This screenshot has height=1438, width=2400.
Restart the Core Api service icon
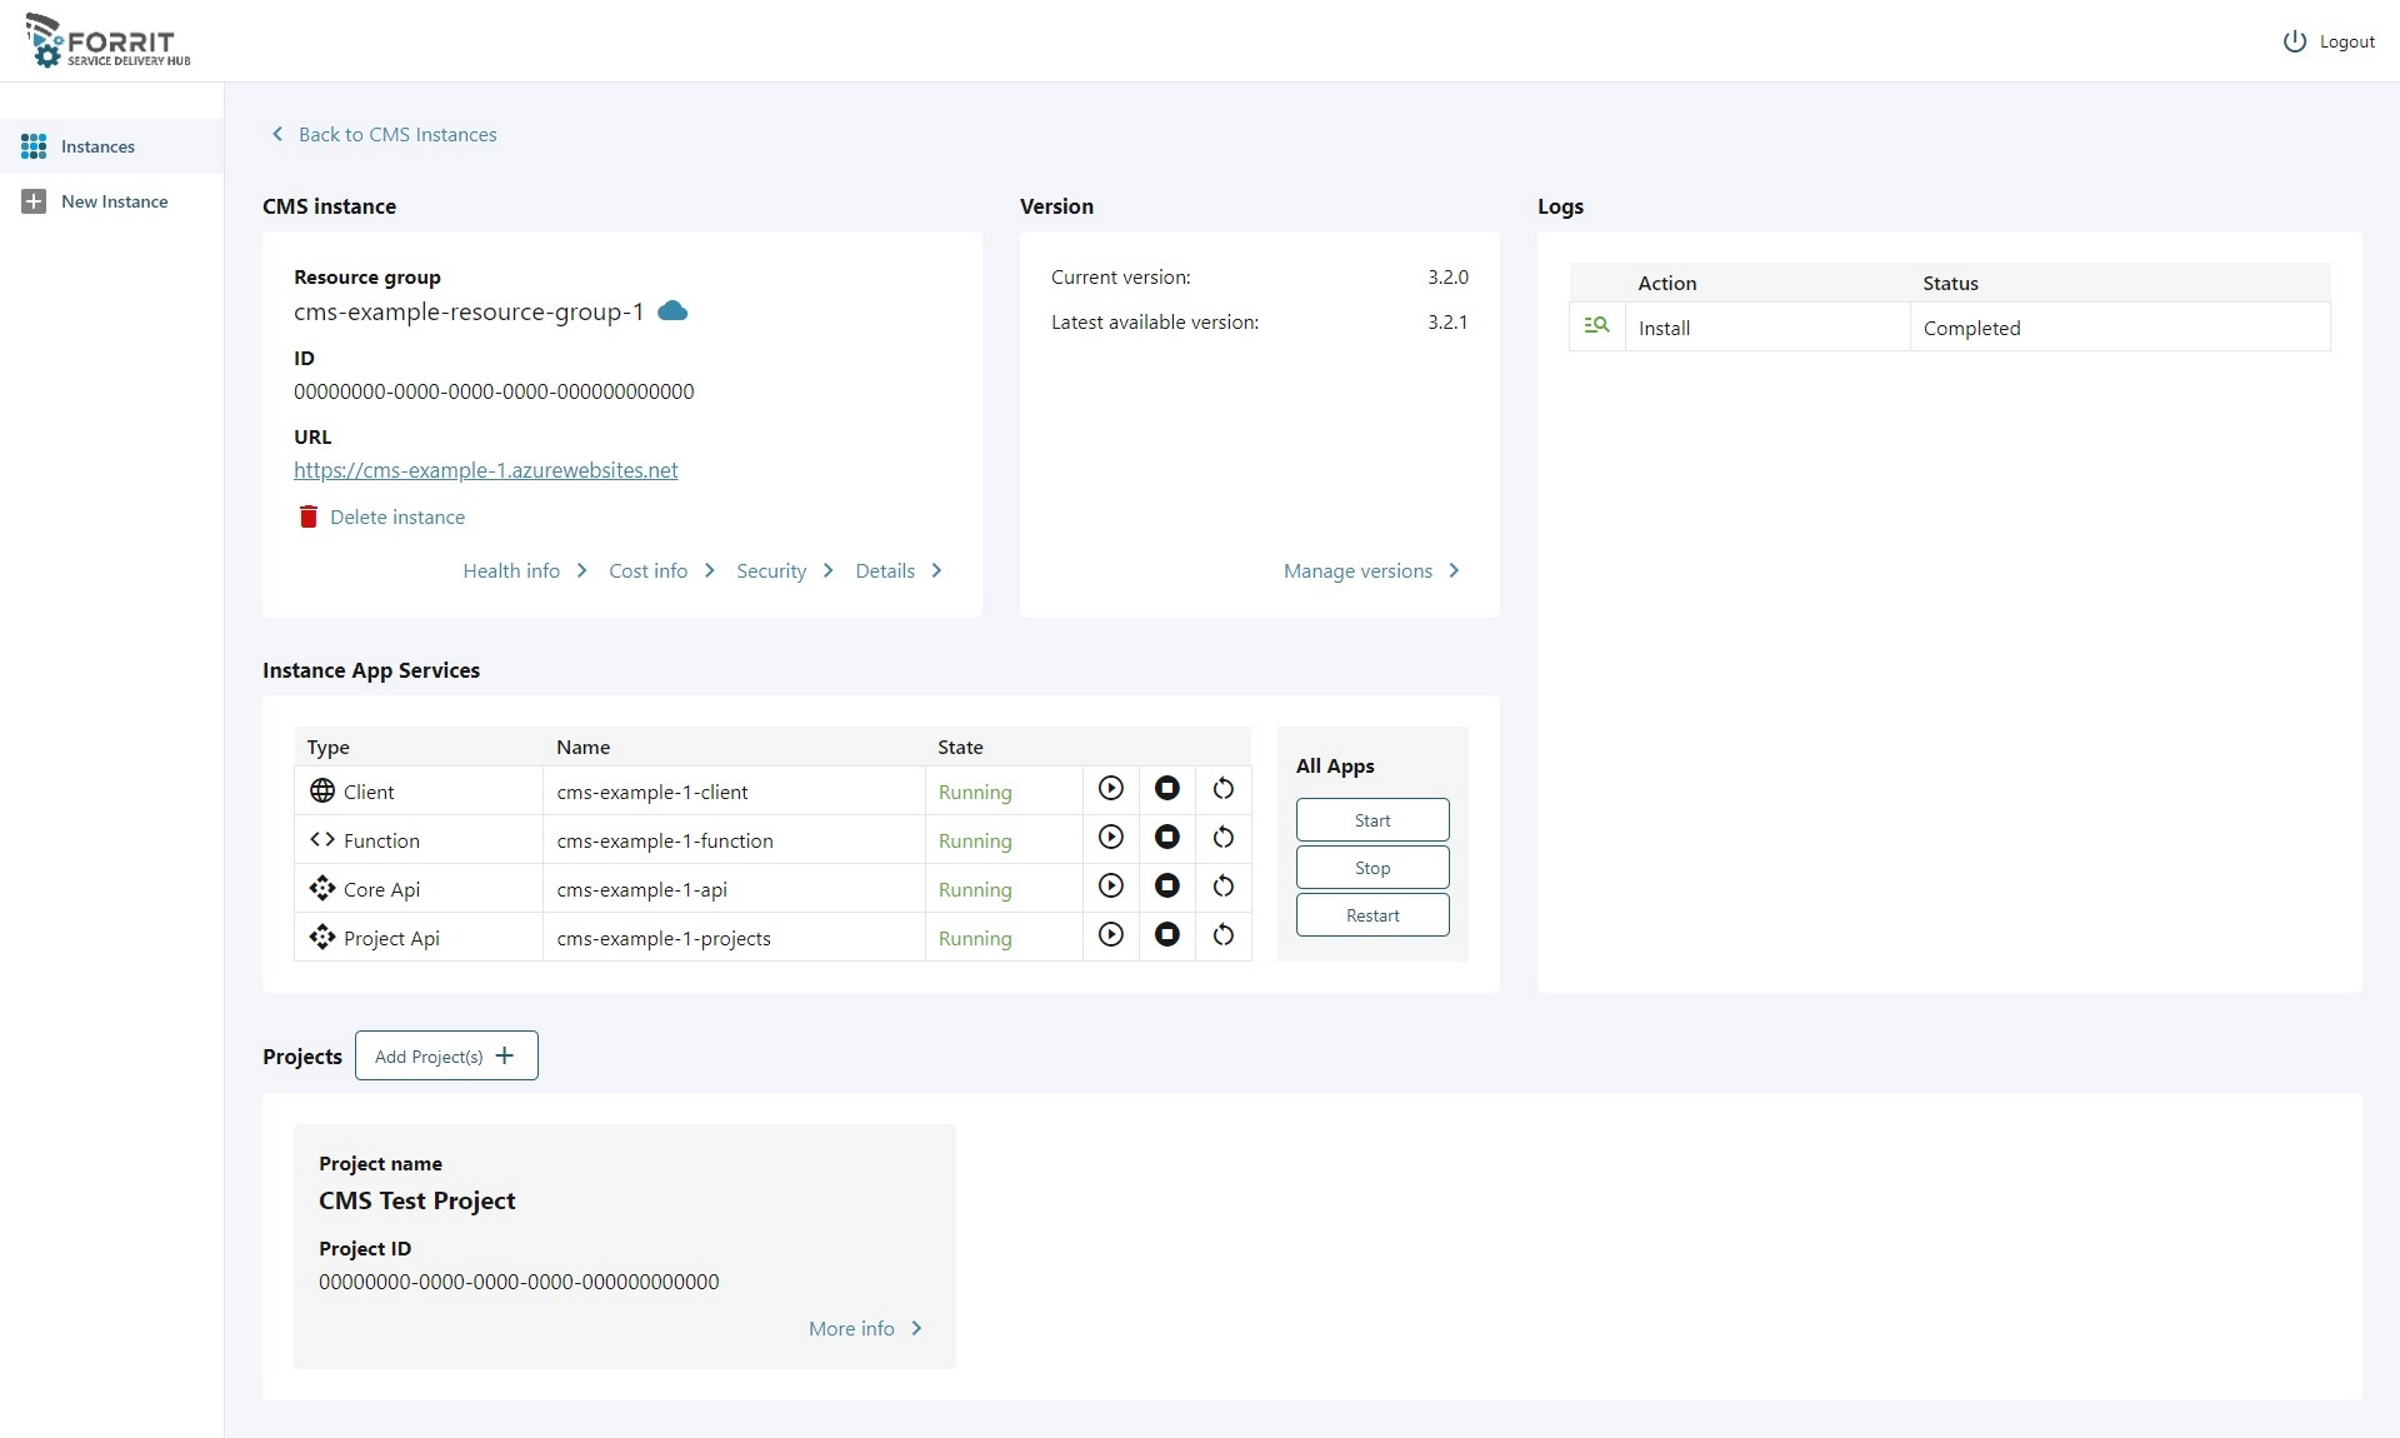click(x=1222, y=887)
